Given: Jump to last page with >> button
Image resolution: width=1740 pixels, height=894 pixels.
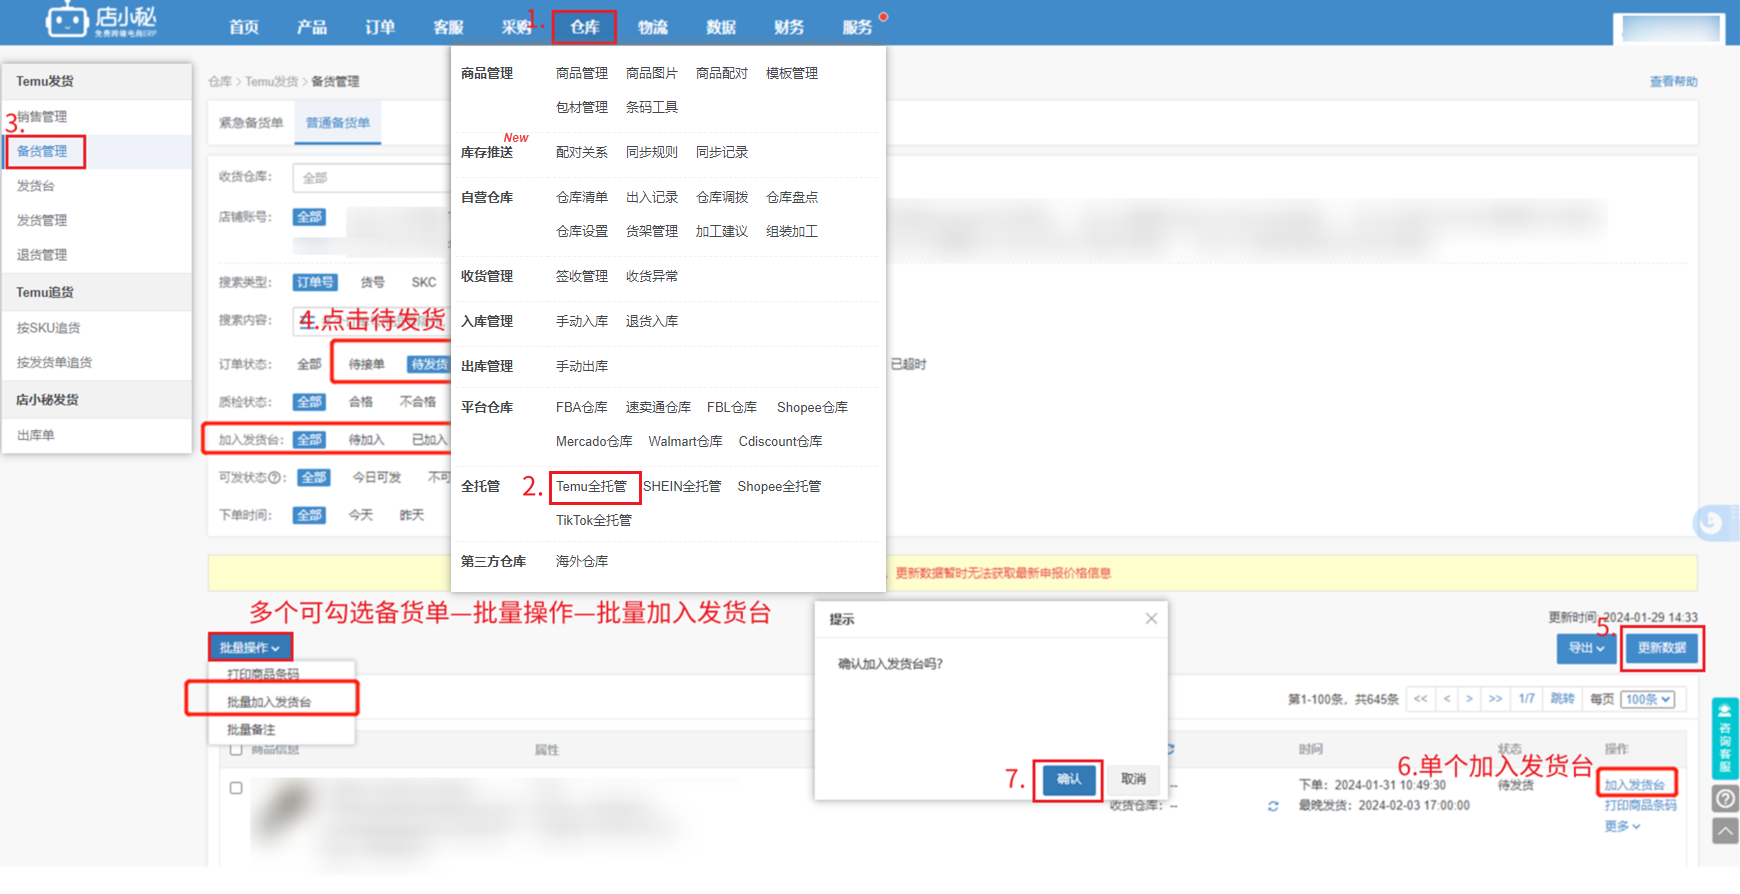Looking at the screenshot, I should point(1495,699).
